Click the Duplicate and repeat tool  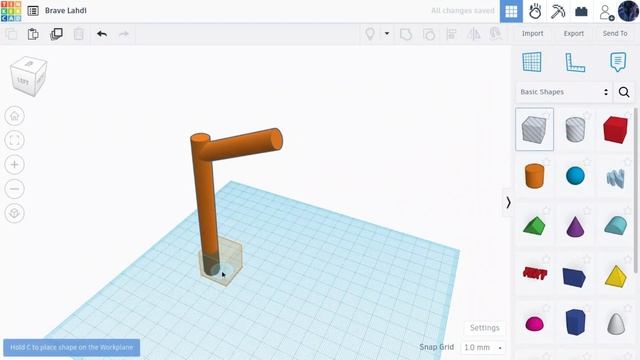tap(56, 34)
